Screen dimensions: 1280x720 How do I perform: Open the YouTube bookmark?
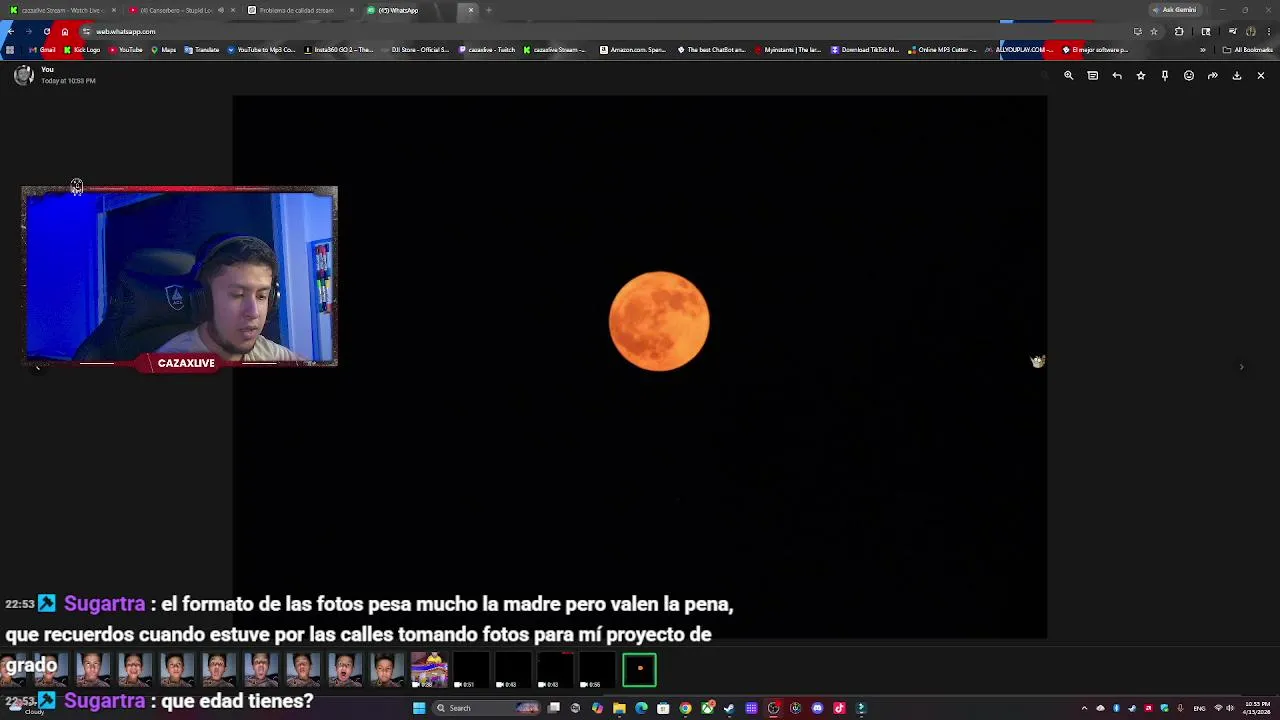tap(126, 50)
